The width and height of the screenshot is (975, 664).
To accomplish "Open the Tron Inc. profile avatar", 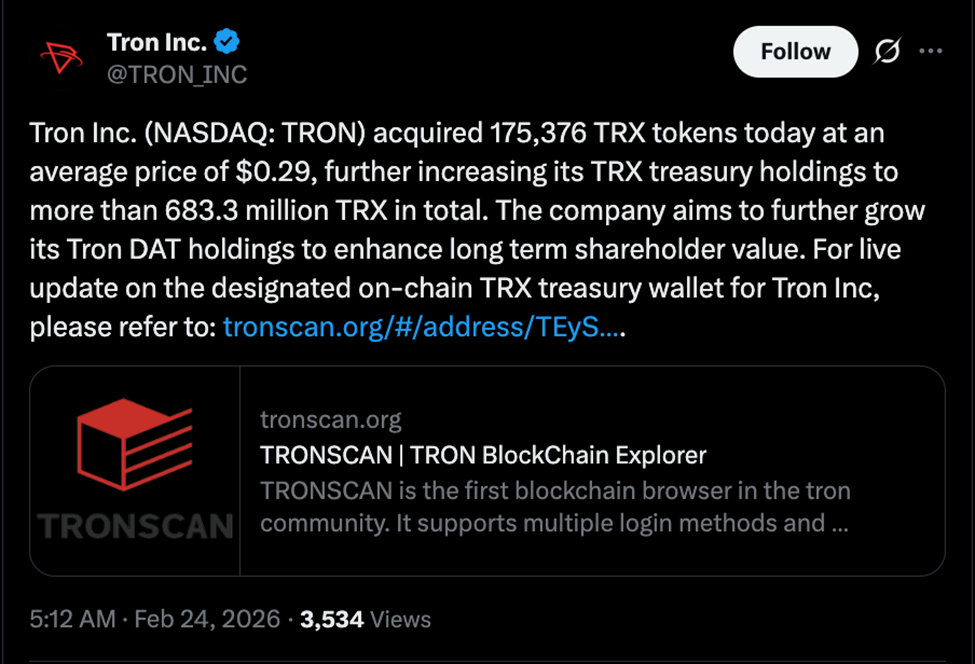I will (x=60, y=55).
